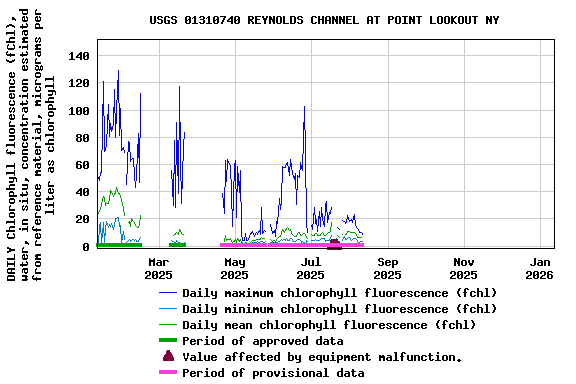Click the Value affected by equipment malfunction legend text

(322, 357)
